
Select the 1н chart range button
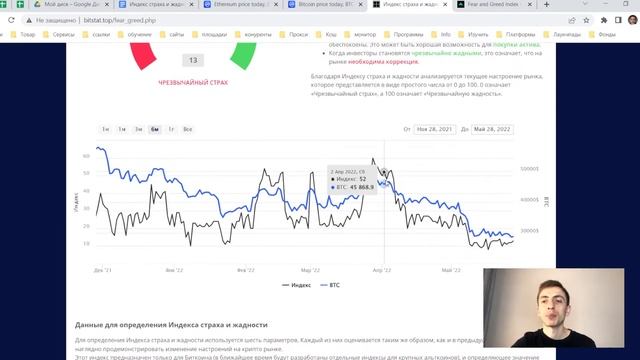point(105,129)
